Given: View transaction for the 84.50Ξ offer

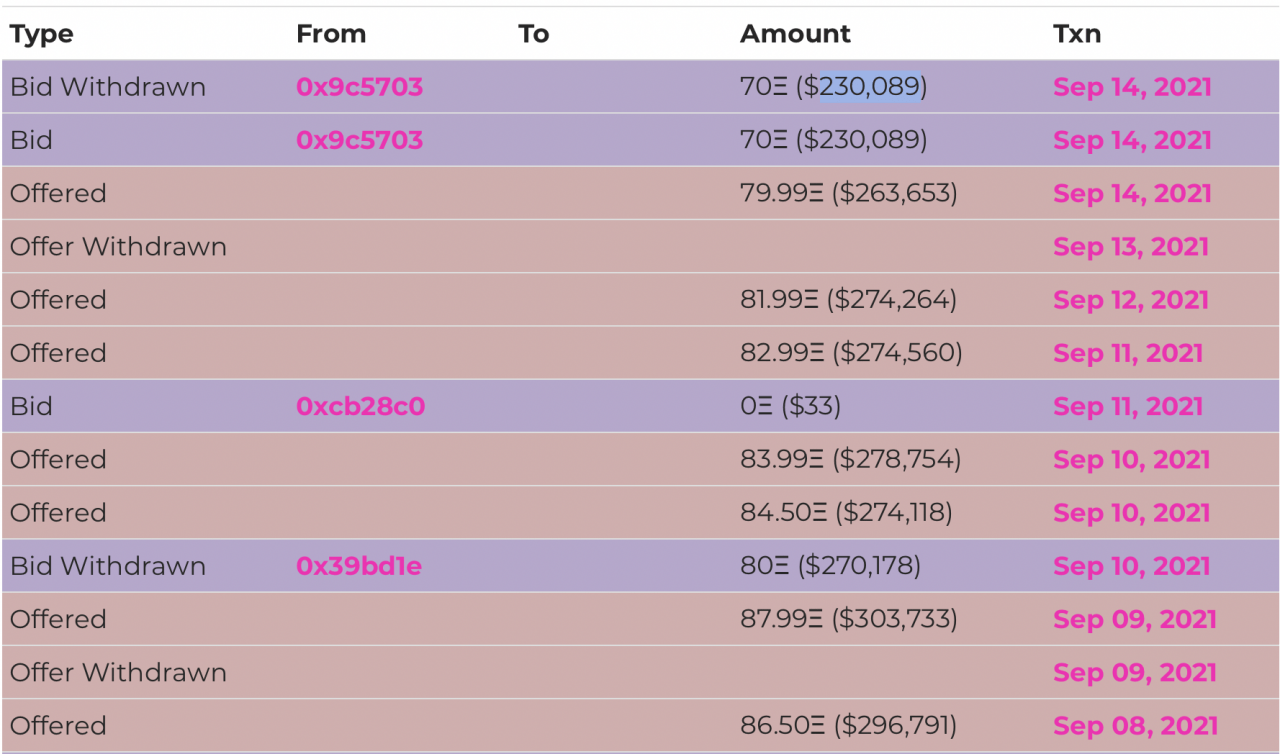Looking at the screenshot, I should [x=1131, y=513].
